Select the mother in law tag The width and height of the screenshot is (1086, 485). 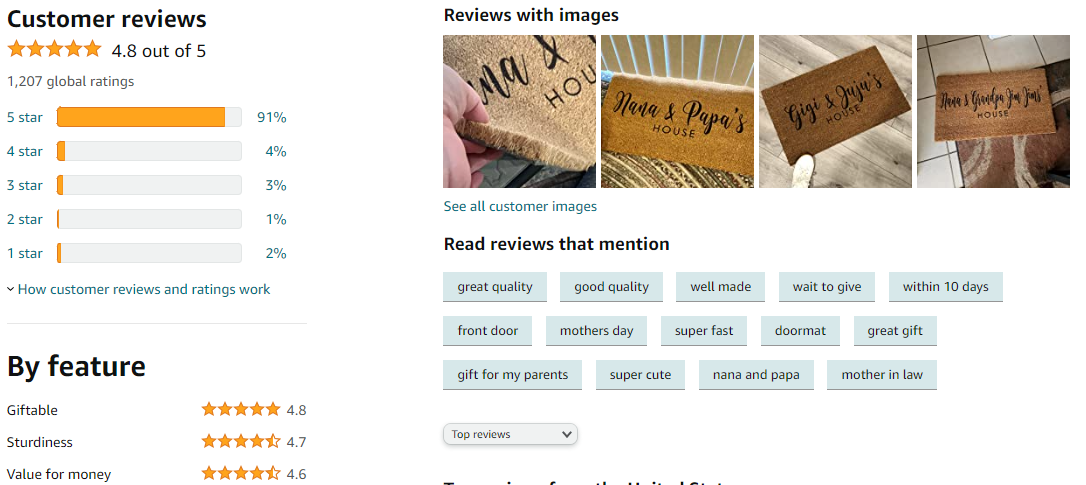(x=882, y=375)
